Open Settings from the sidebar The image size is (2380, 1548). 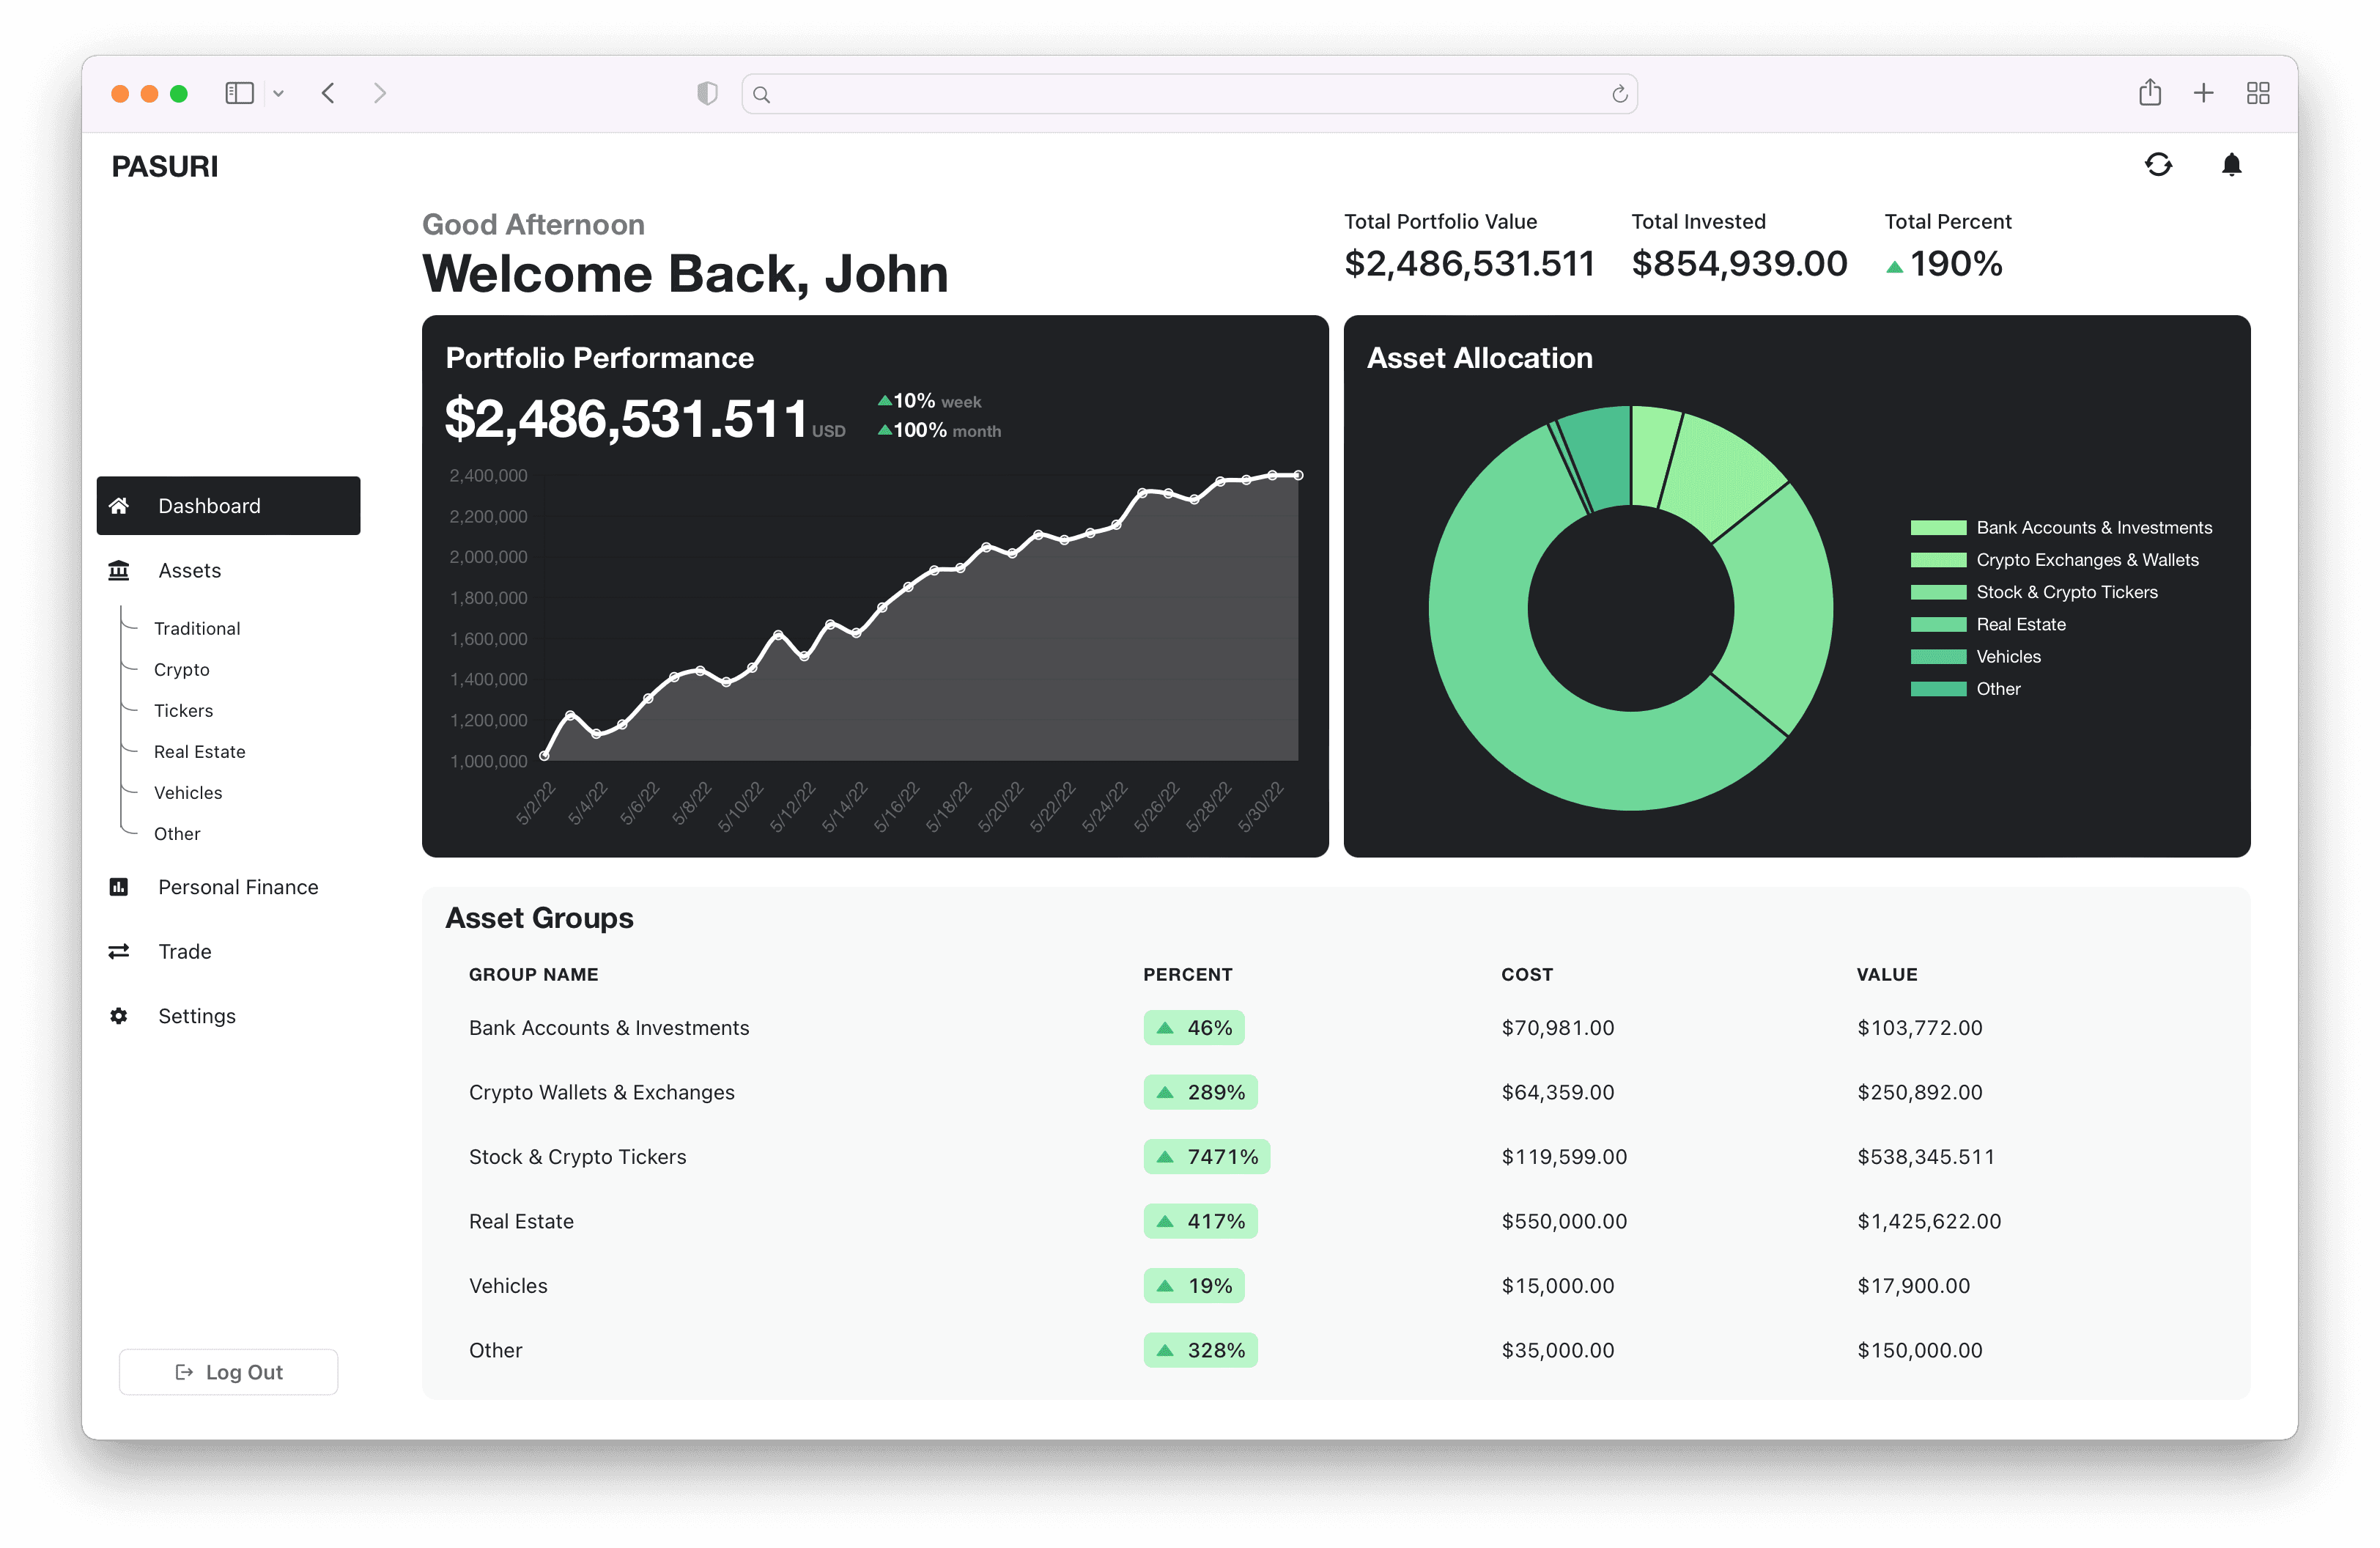[x=197, y=1016]
